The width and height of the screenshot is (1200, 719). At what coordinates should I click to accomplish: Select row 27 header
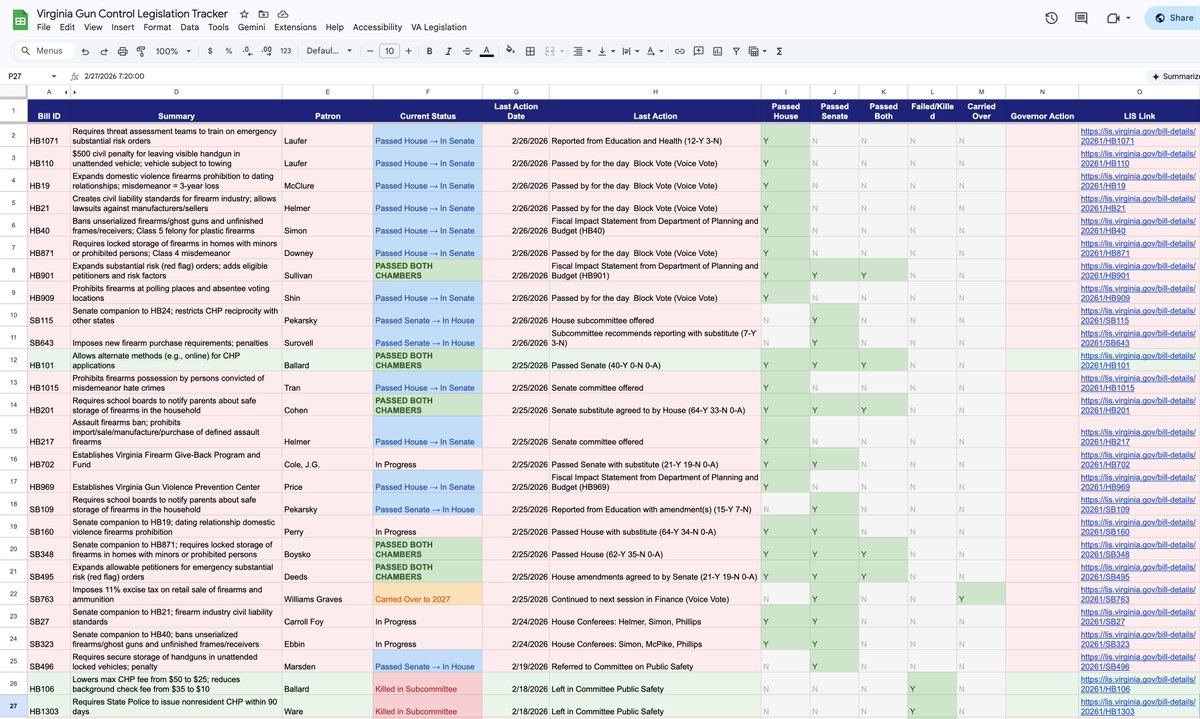(x=13, y=707)
